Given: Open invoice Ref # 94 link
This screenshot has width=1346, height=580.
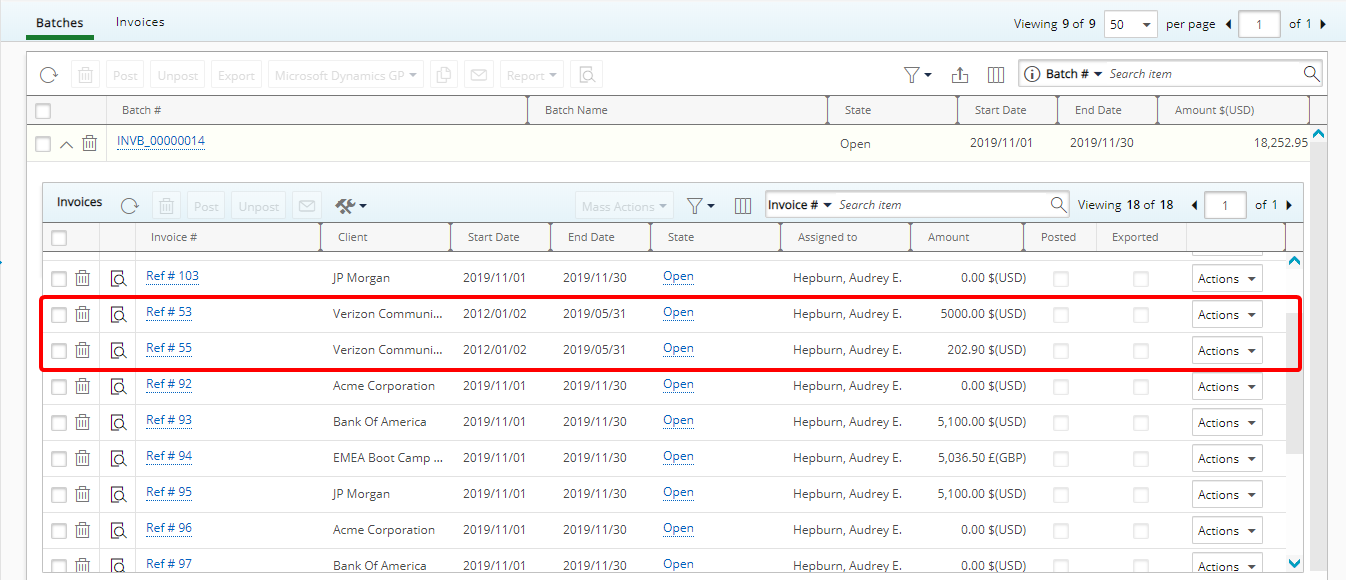Looking at the screenshot, I should [x=169, y=456].
